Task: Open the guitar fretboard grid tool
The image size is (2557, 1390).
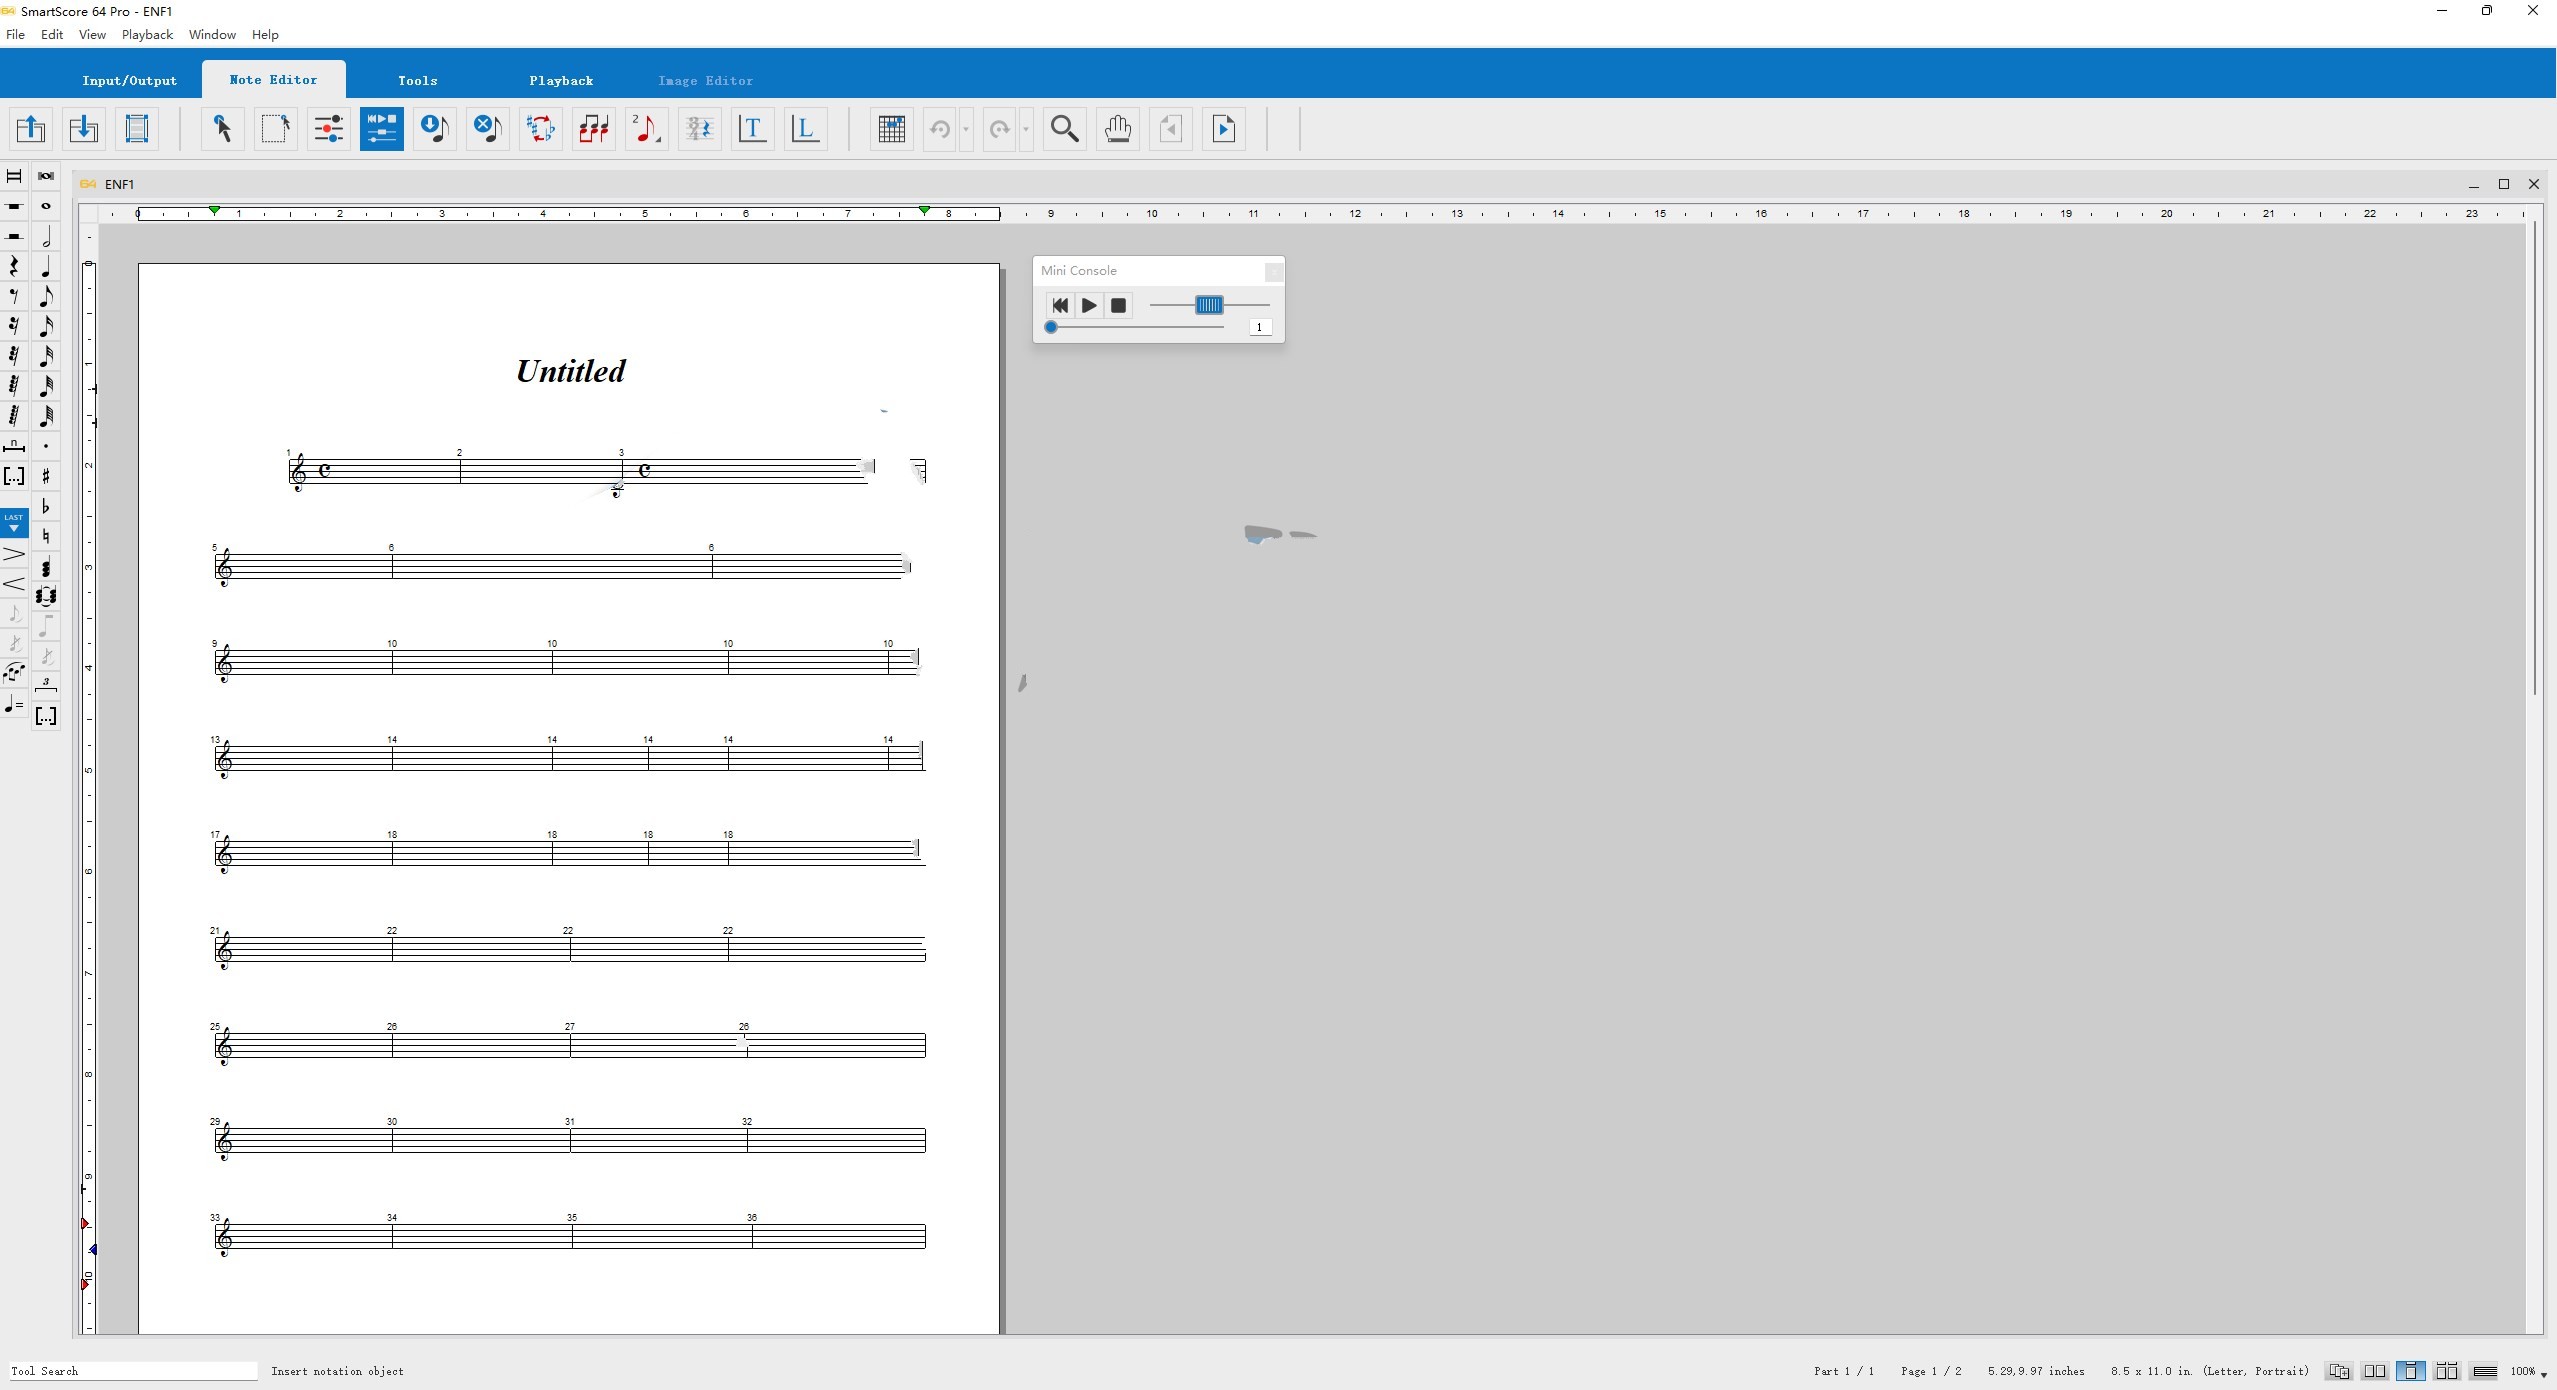Action: [892, 129]
